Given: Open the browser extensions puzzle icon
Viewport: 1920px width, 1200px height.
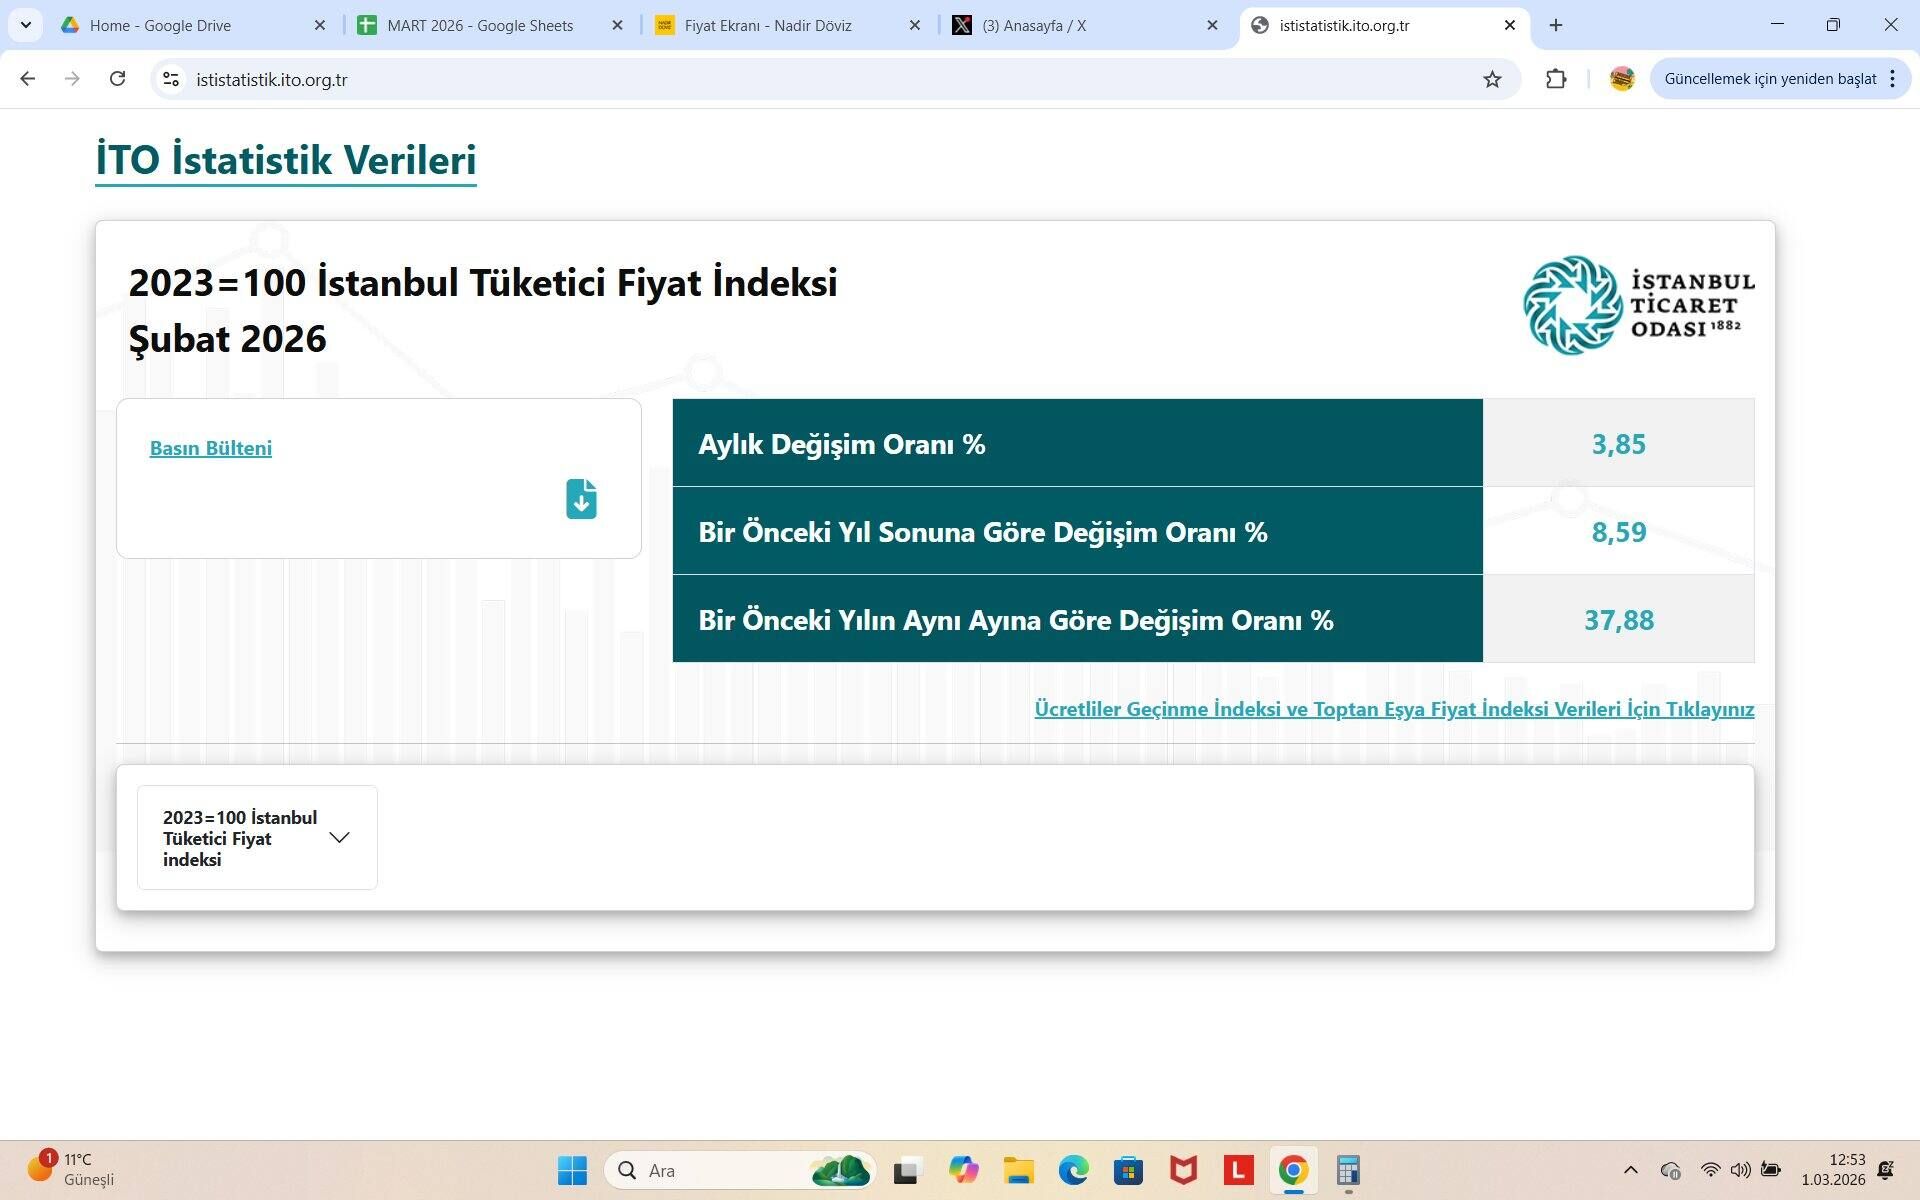Looking at the screenshot, I should (1556, 79).
